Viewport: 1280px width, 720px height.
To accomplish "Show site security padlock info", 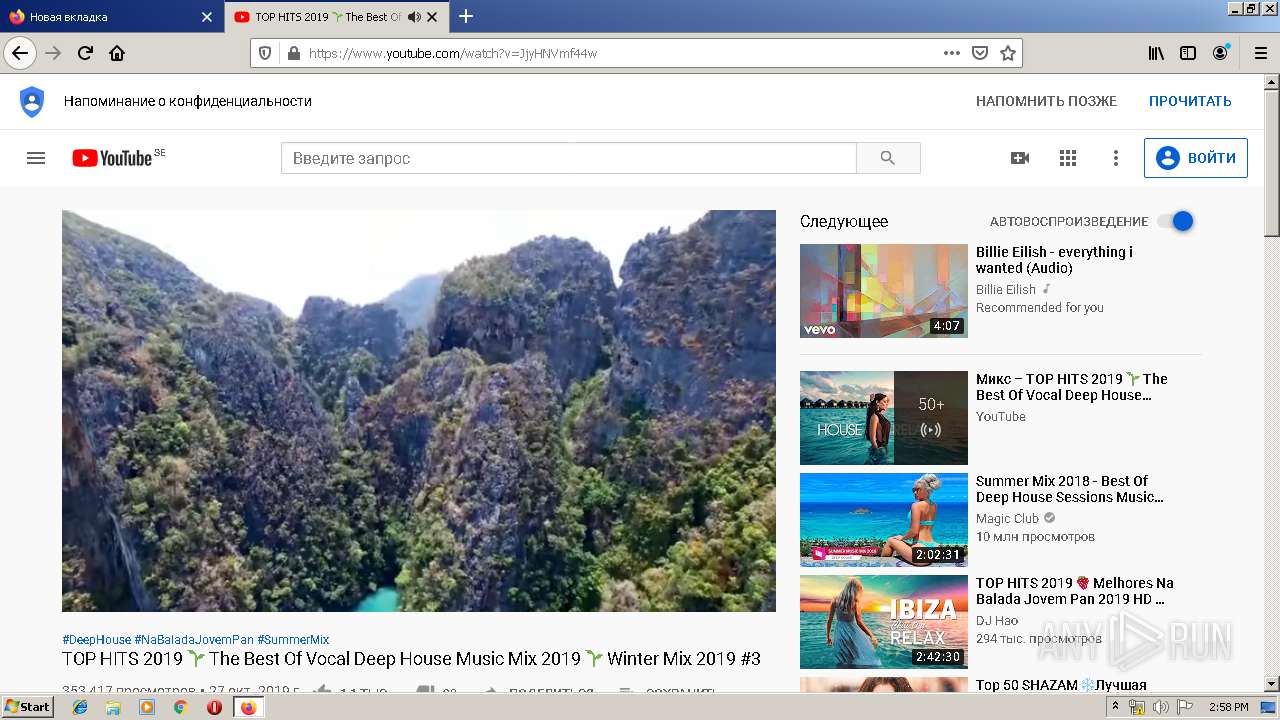I will (x=293, y=53).
